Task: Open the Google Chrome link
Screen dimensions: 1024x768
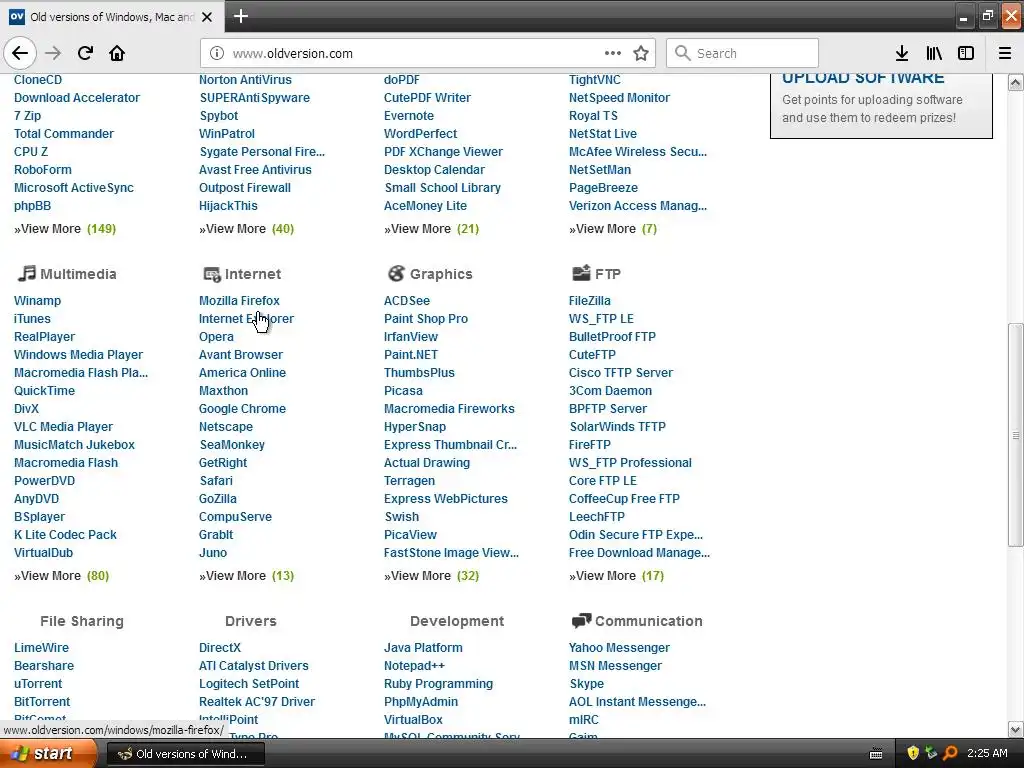Action: click(x=242, y=409)
